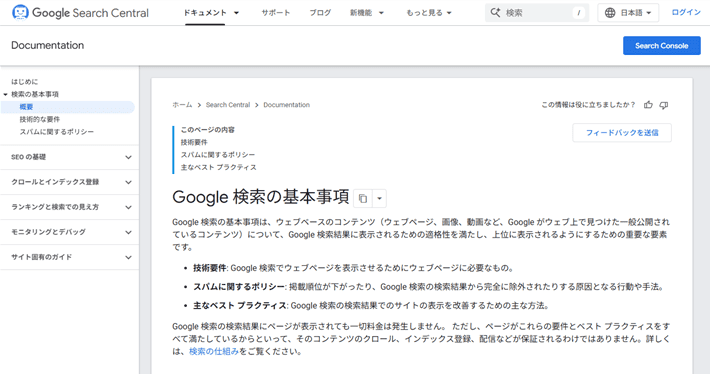Open the ドキュメント dropdown menu
Image resolution: width=710 pixels, height=374 pixels.
tap(211, 13)
